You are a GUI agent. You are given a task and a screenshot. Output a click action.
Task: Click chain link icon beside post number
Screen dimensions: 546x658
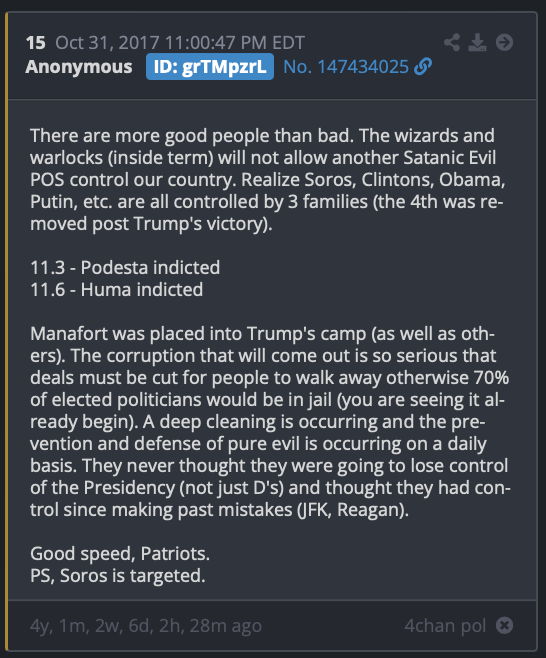[423, 67]
